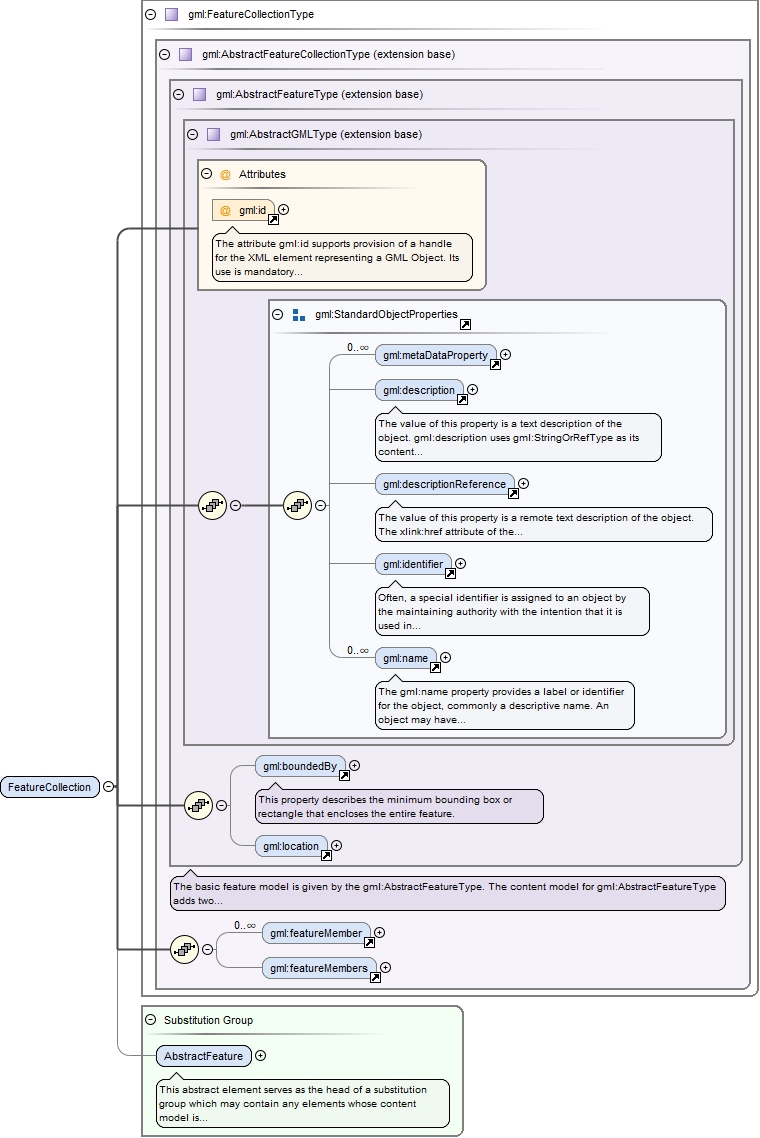Click the link arrow on gml:identifier
This screenshot has width=760, height=1138.
(x=450, y=573)
